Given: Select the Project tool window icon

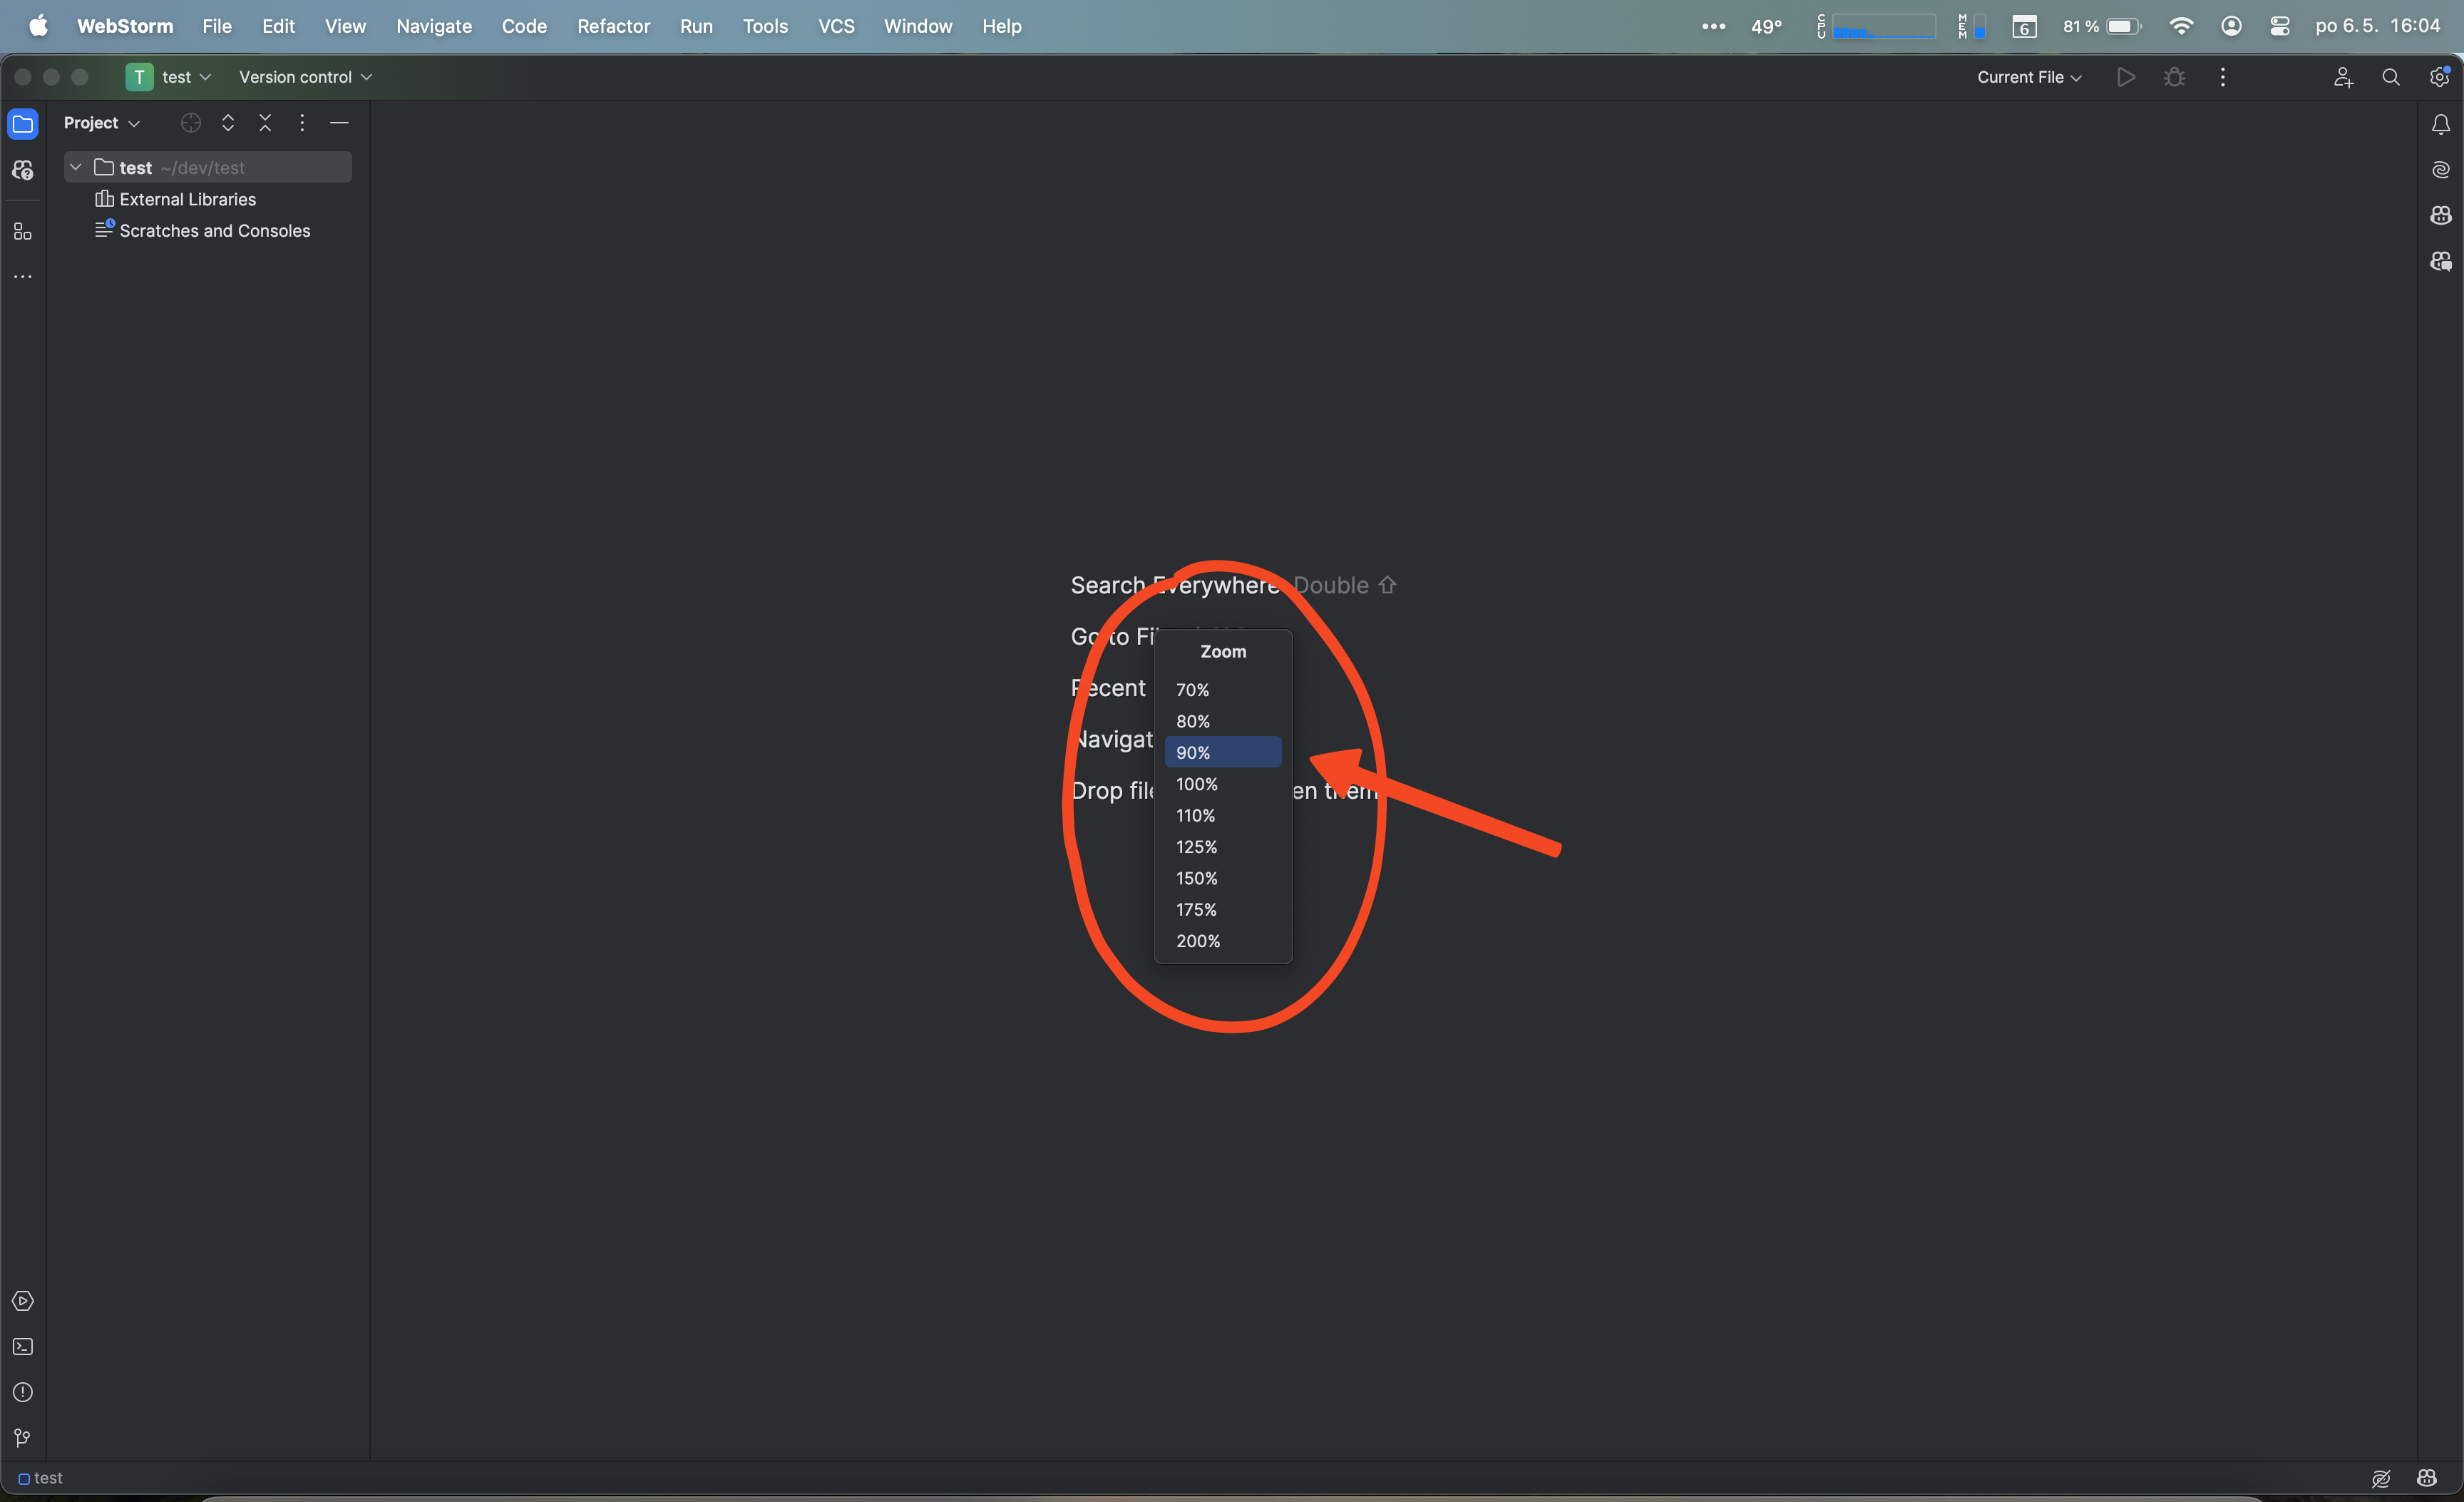Looking at the screenshot, I should [22, 123].
